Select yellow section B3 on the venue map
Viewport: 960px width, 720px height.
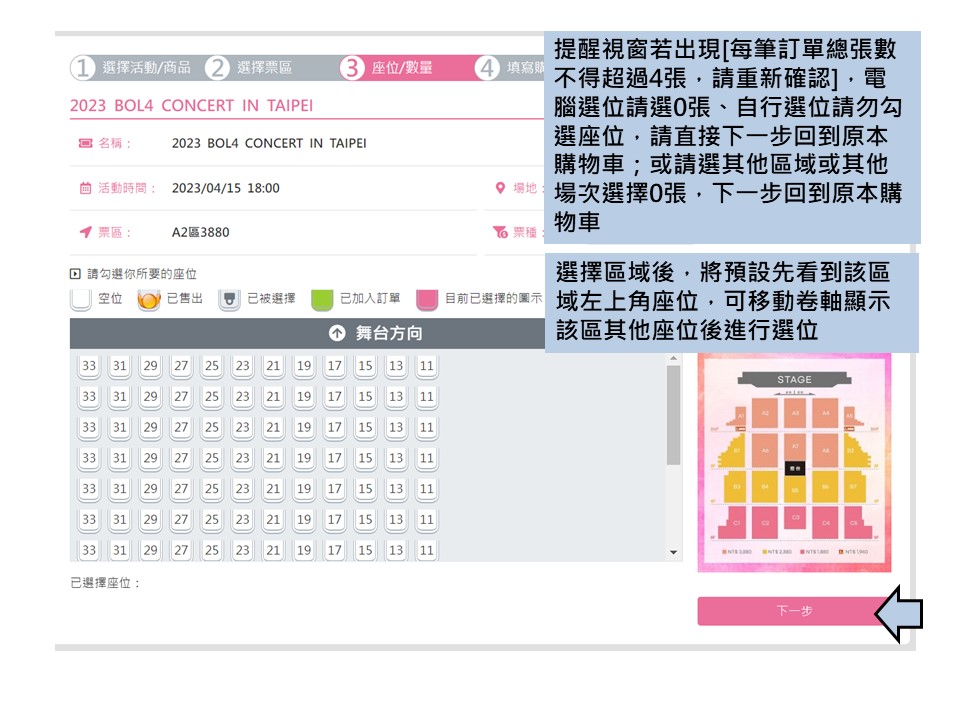coord(737,487)
